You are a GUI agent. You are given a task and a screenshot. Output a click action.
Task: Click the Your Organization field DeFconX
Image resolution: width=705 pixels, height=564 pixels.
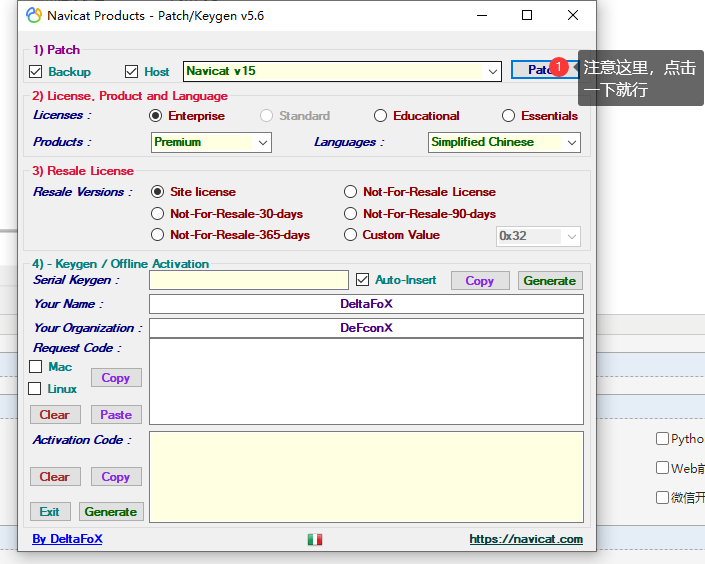[x=366, y=328]
